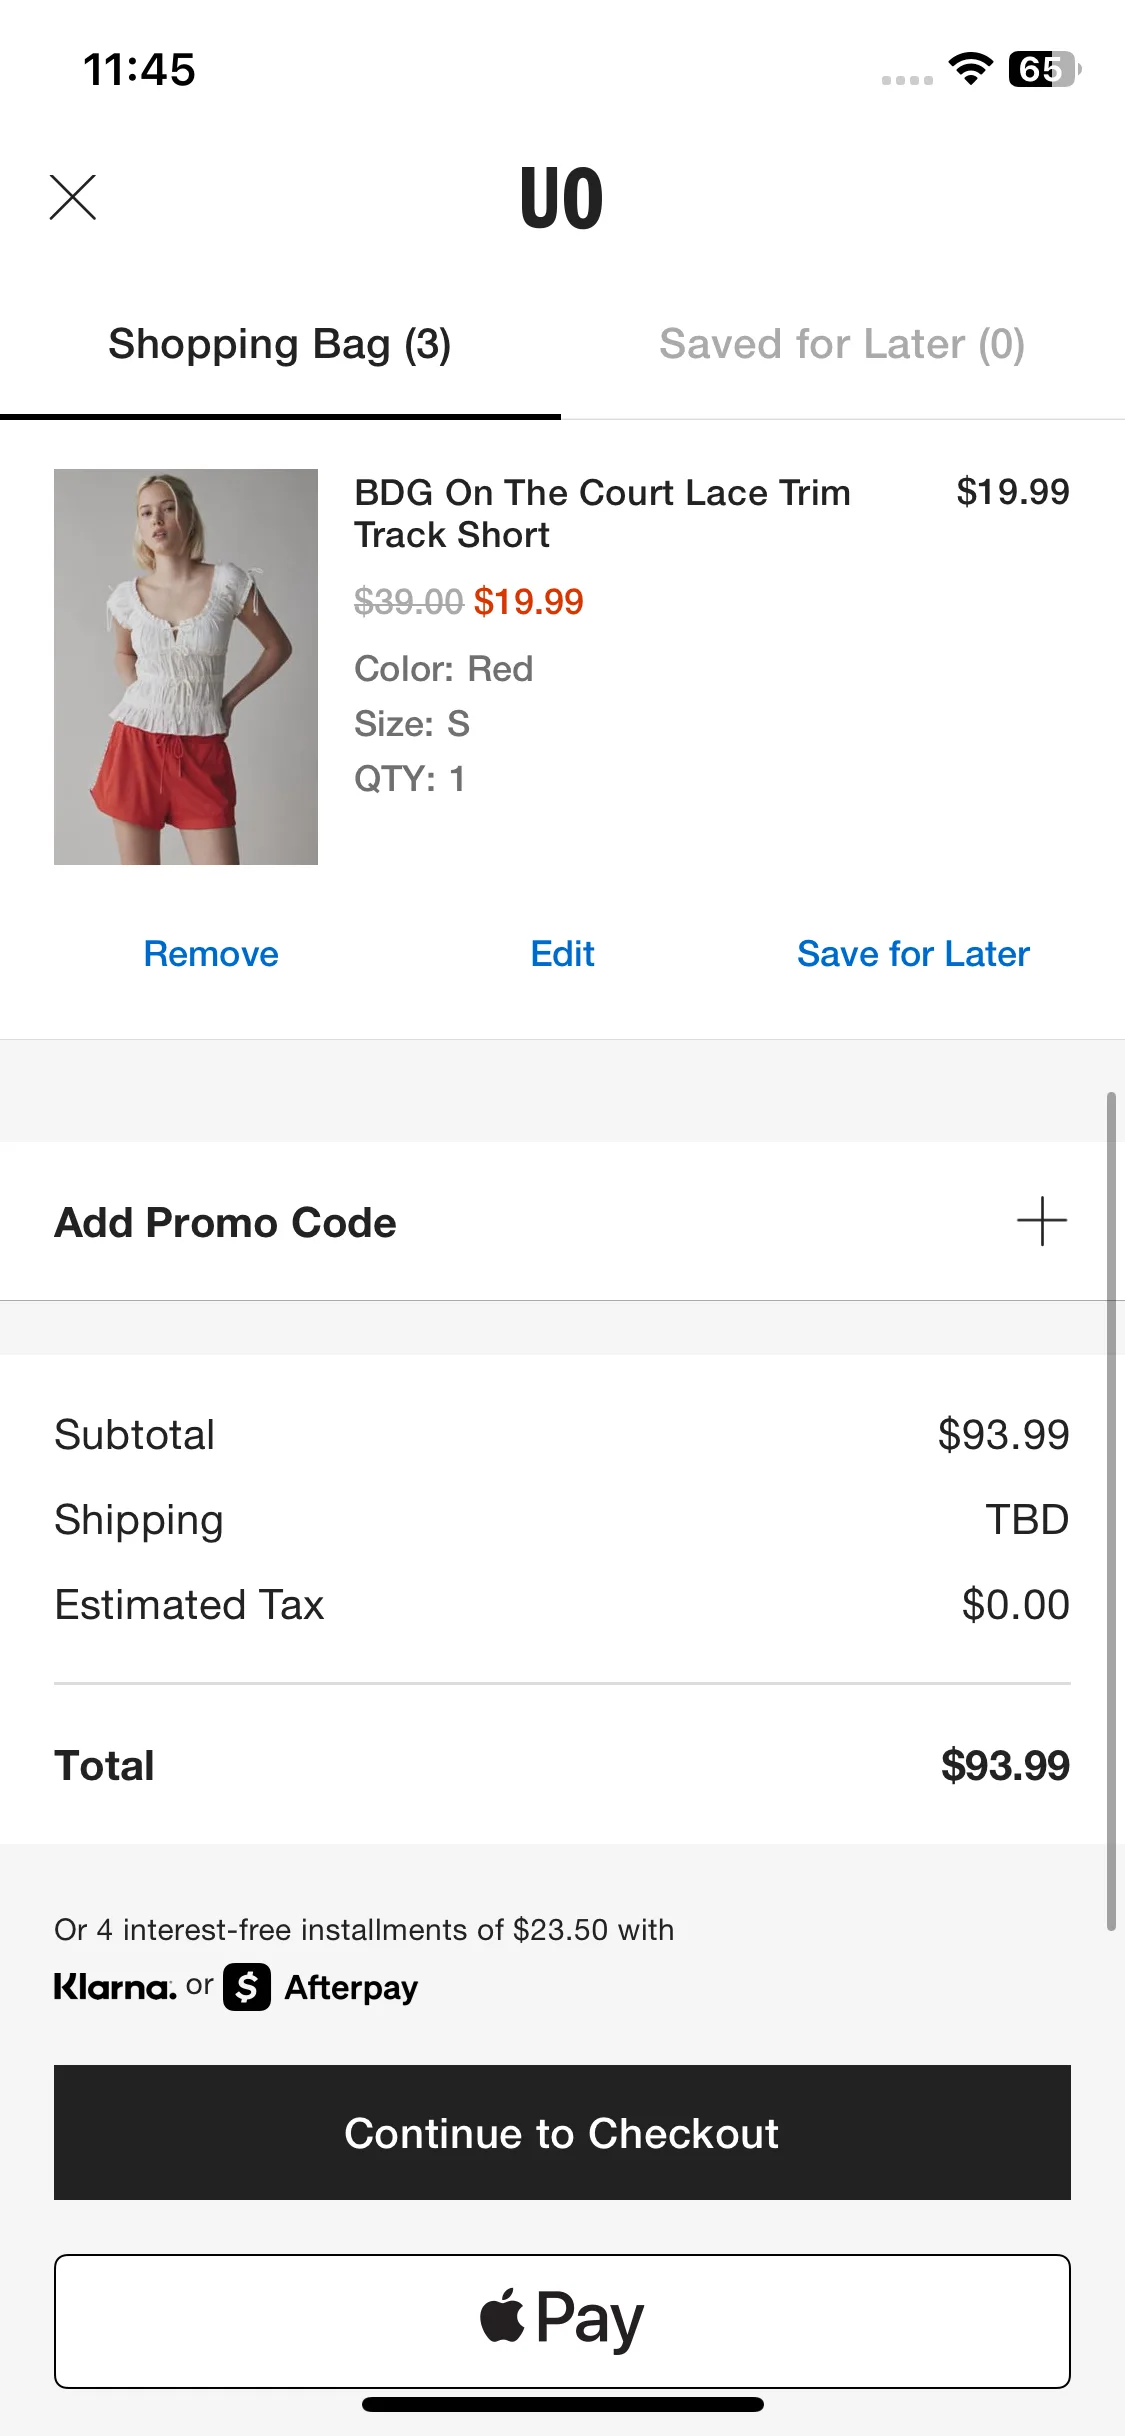The height and width of the screenshot is (2436, 1125).
Task: Open the red shorts product thumbnail
Action: [186, 667]
